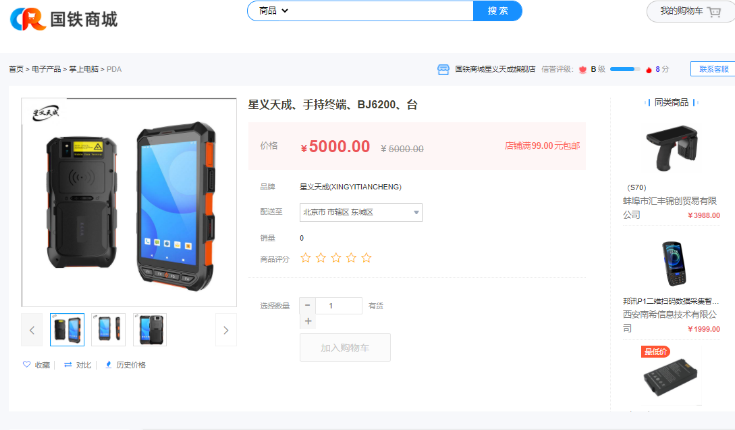The width and height of the screenshot is (735, 430).
Task: Show next thumbnails with right arrow
Action: (226, 330)
